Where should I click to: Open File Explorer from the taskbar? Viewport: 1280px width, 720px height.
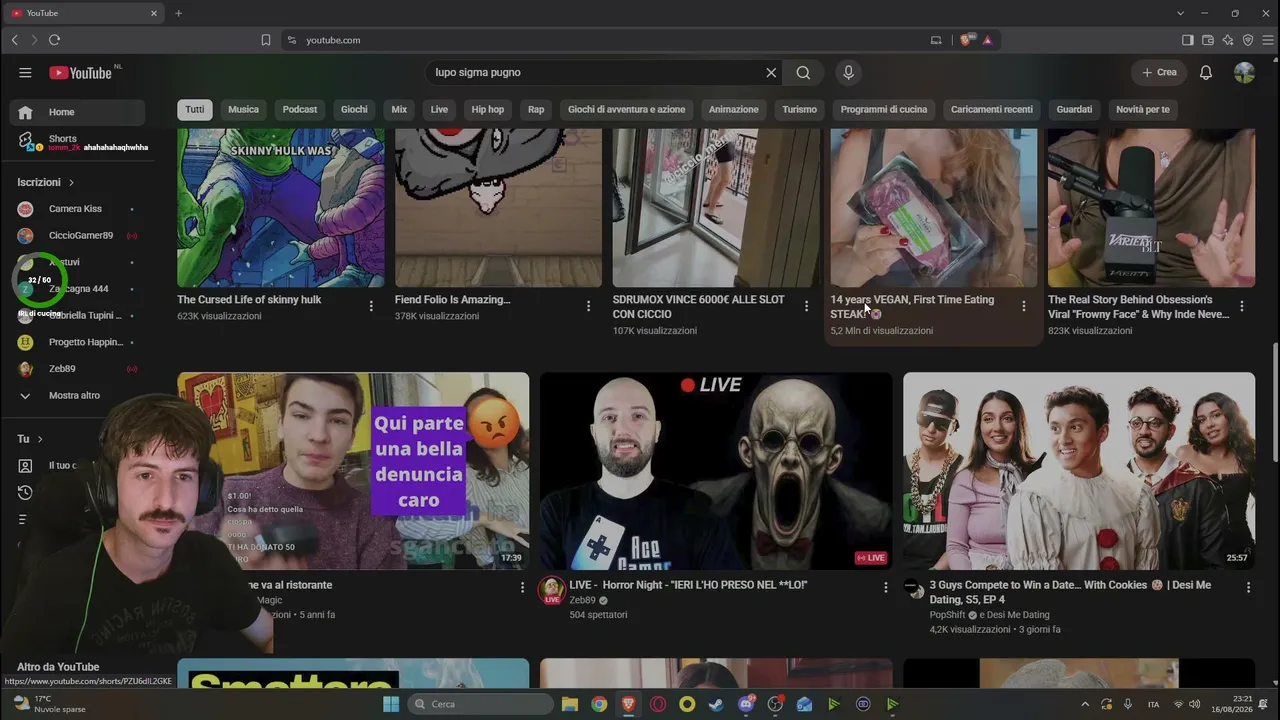point(570,704)
